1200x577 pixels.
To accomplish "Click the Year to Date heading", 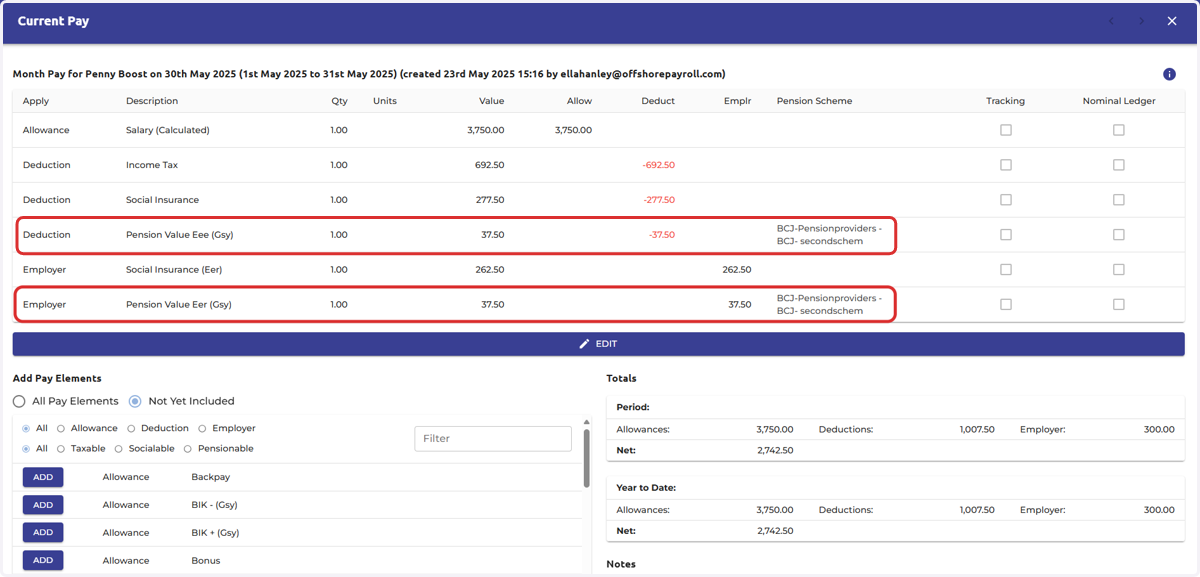I will click(x=646, y=488).
